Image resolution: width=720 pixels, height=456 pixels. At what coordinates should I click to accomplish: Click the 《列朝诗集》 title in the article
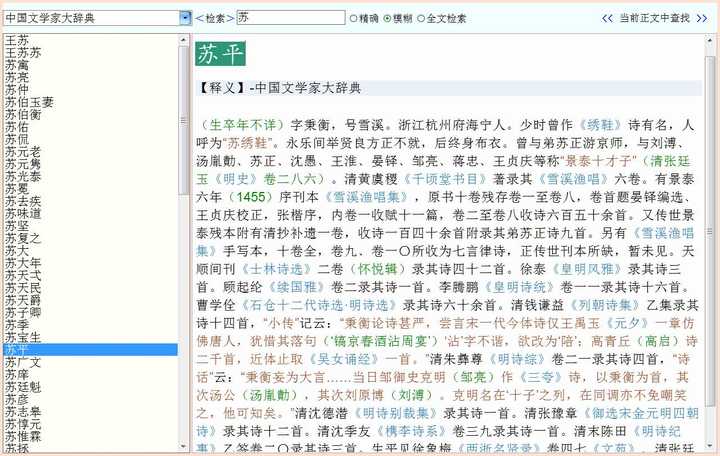tap(604, 305)
